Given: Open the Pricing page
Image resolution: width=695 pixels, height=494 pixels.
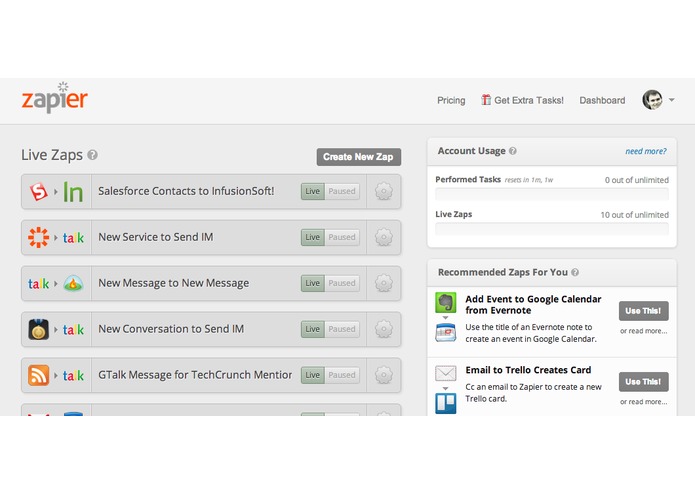Looking at the screenshot, I should click(451, 101).
